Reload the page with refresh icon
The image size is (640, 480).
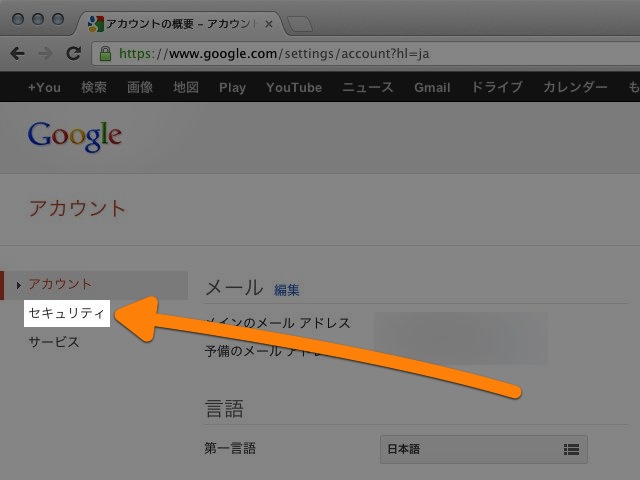[x=73, y=53]
